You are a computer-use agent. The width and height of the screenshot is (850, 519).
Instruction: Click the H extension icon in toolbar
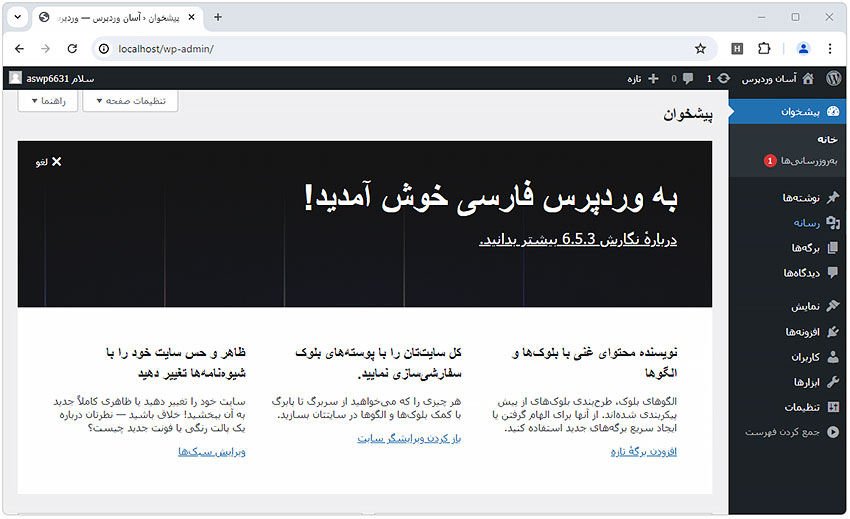[x=737, y=49]
